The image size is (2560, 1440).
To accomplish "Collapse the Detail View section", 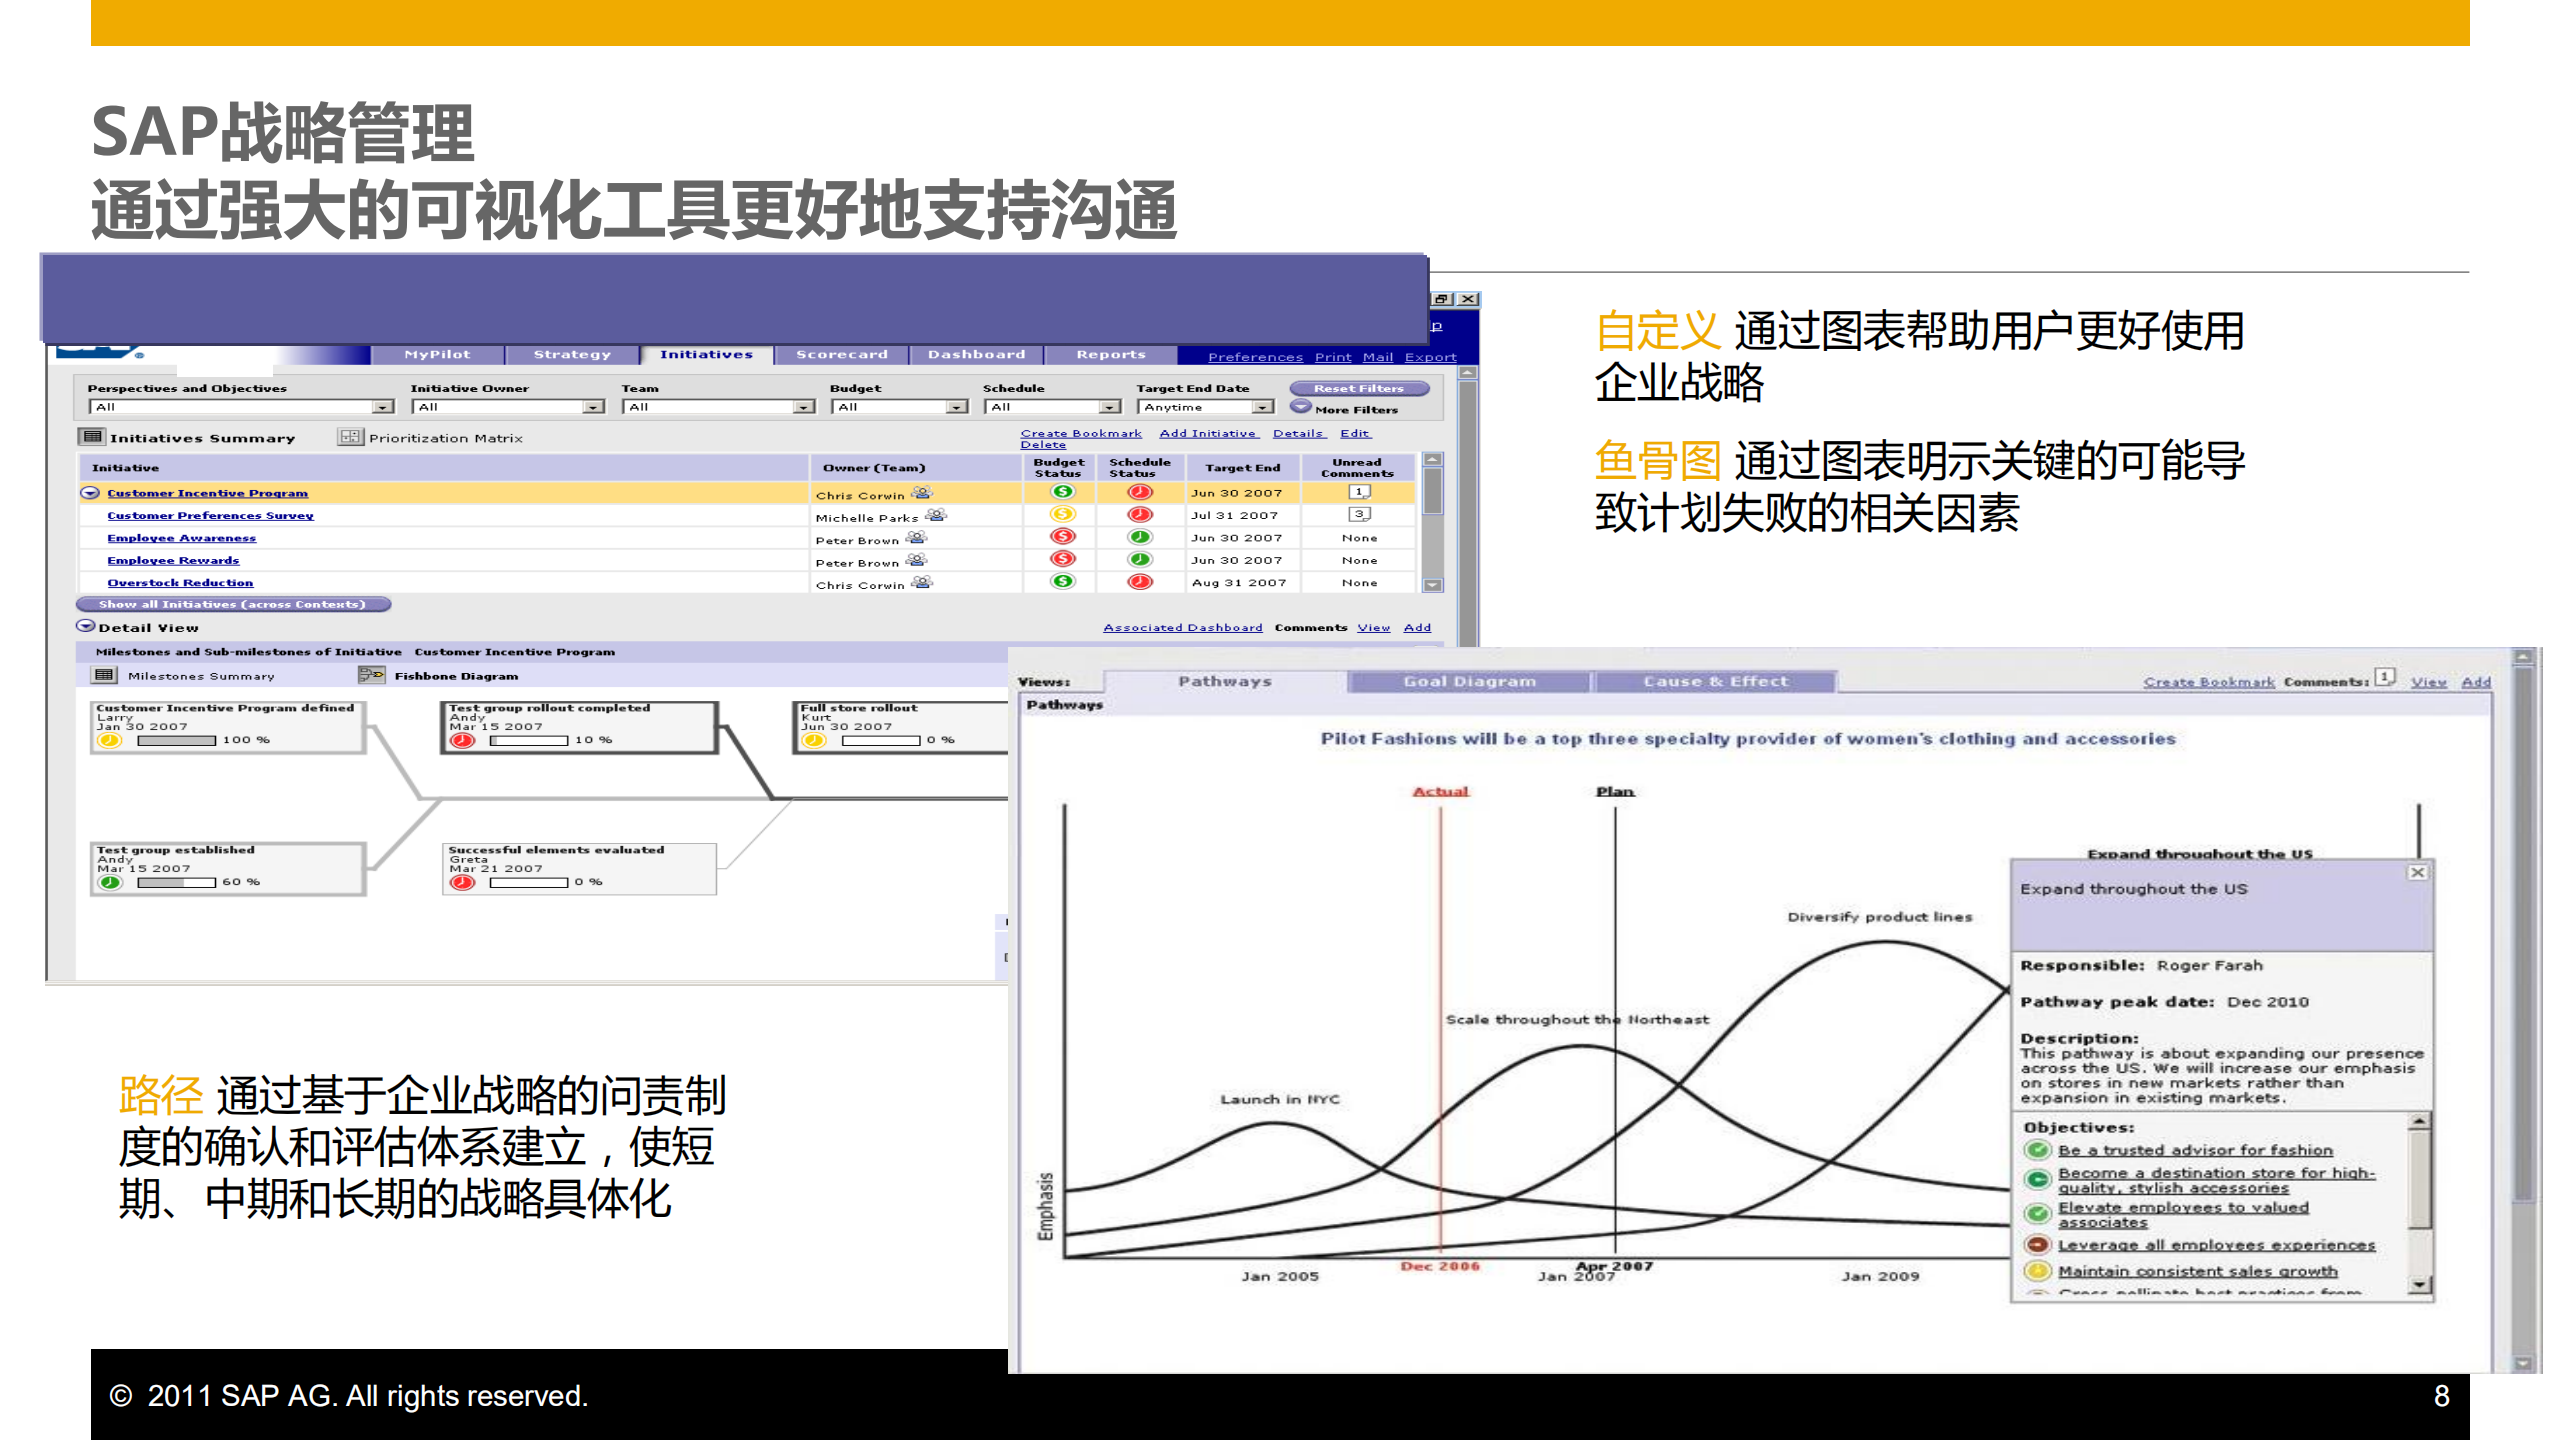I will tap(86, 627).
